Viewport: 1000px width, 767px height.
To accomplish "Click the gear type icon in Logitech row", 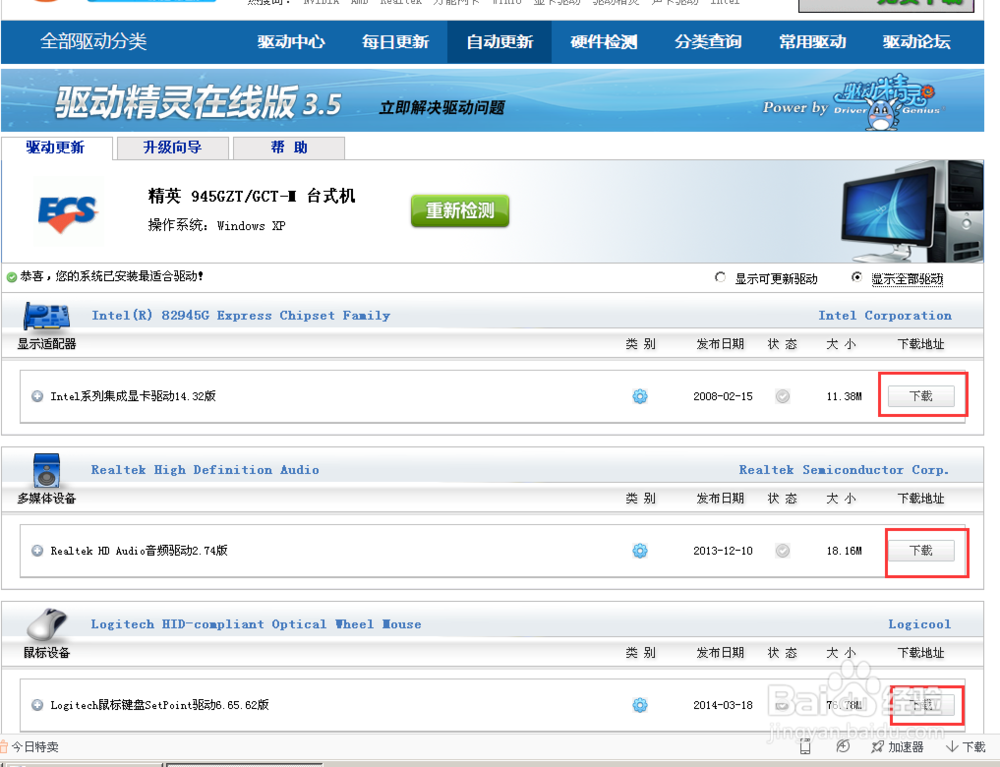I will [x=640, y=705].
